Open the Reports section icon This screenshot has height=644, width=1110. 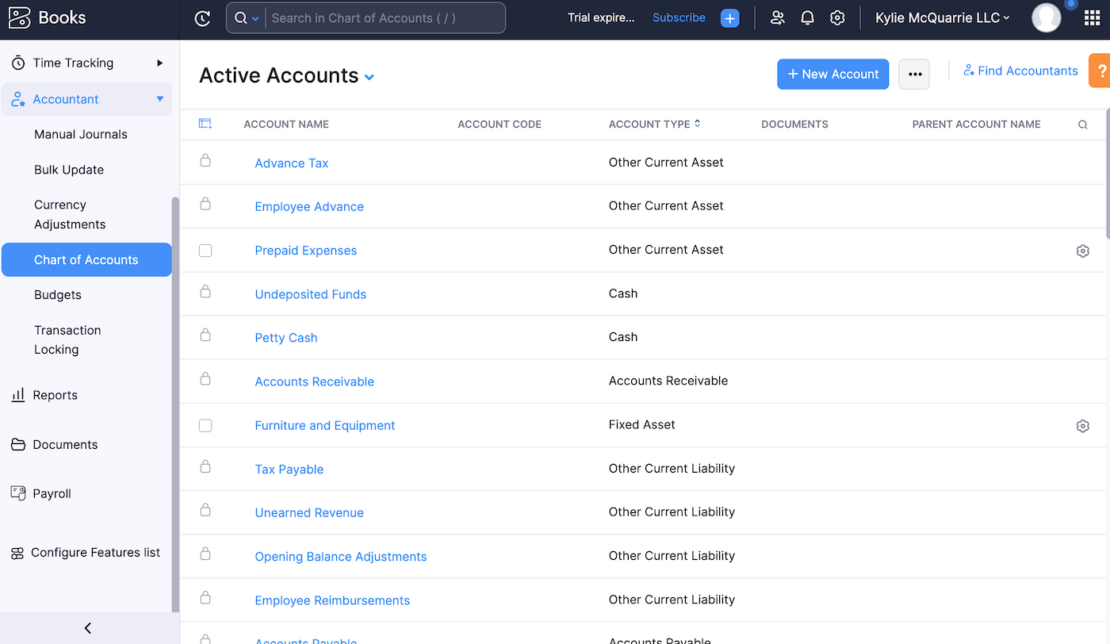(x=19, y=394)
